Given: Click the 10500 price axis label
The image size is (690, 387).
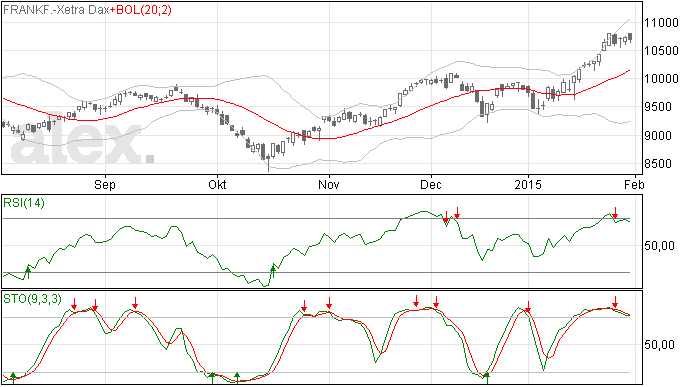Looking at the screenshot, I should pos(661,51).
